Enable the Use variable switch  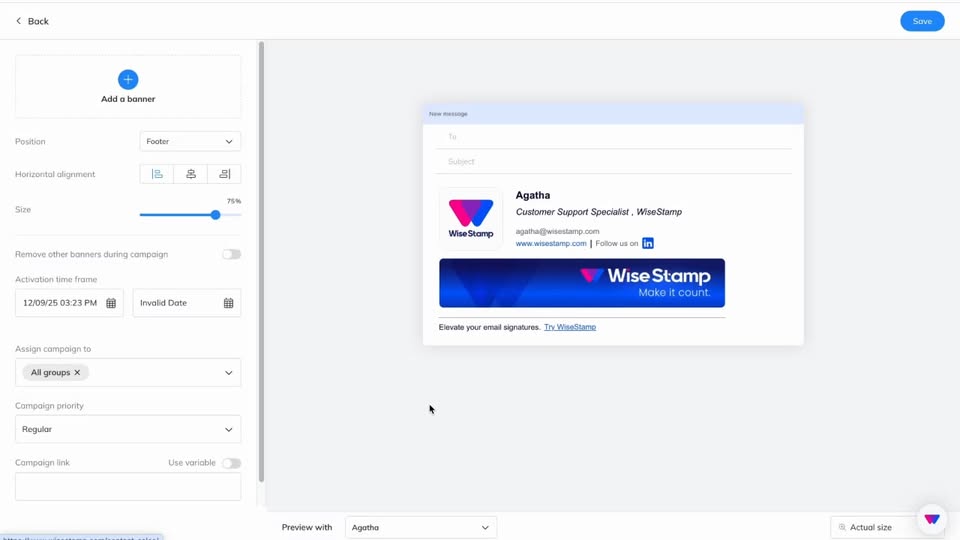tap(231, 463)
